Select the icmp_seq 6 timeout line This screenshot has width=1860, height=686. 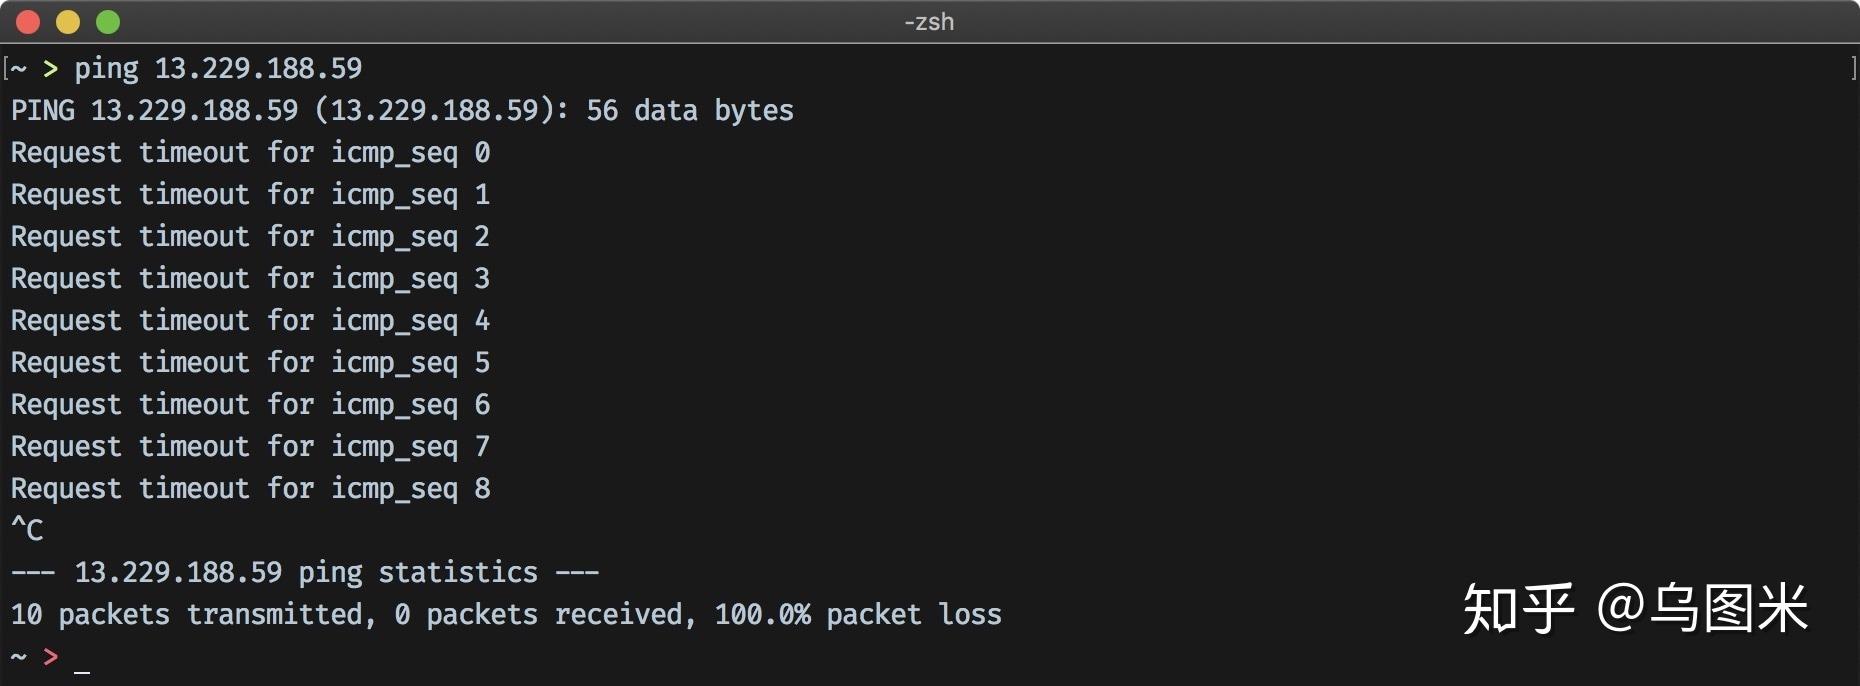tap(250, 404)
